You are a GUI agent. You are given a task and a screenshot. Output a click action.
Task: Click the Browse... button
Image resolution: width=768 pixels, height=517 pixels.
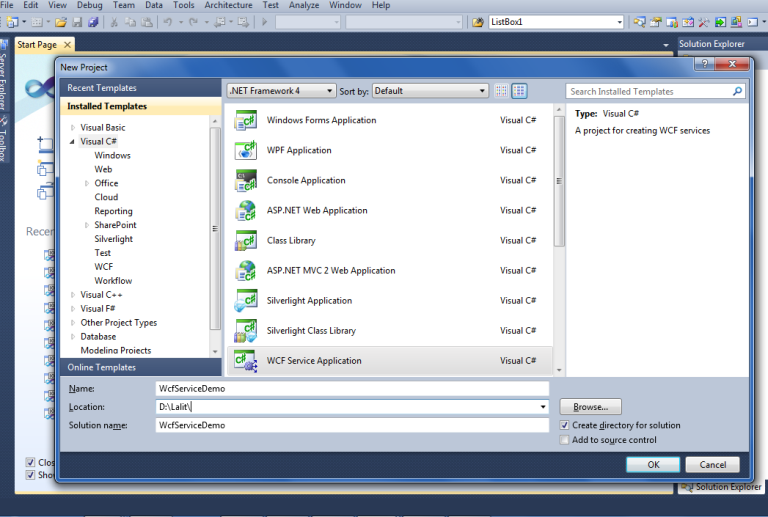[x=590, y=407]
